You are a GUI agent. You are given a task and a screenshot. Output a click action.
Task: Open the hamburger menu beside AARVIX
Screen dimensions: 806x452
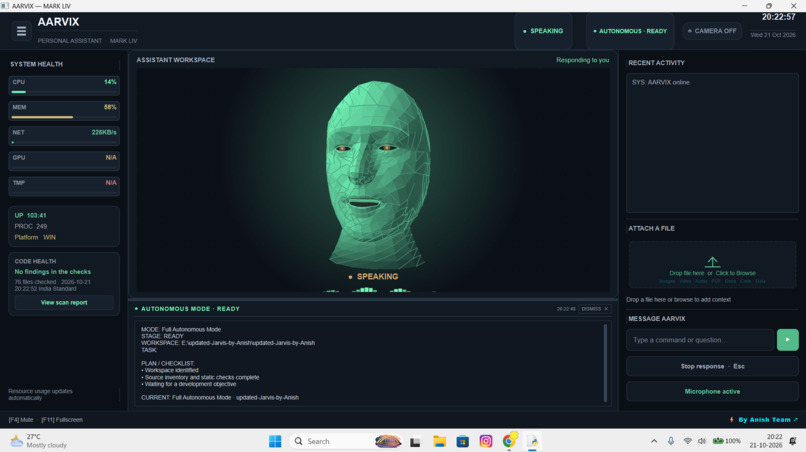21,31
